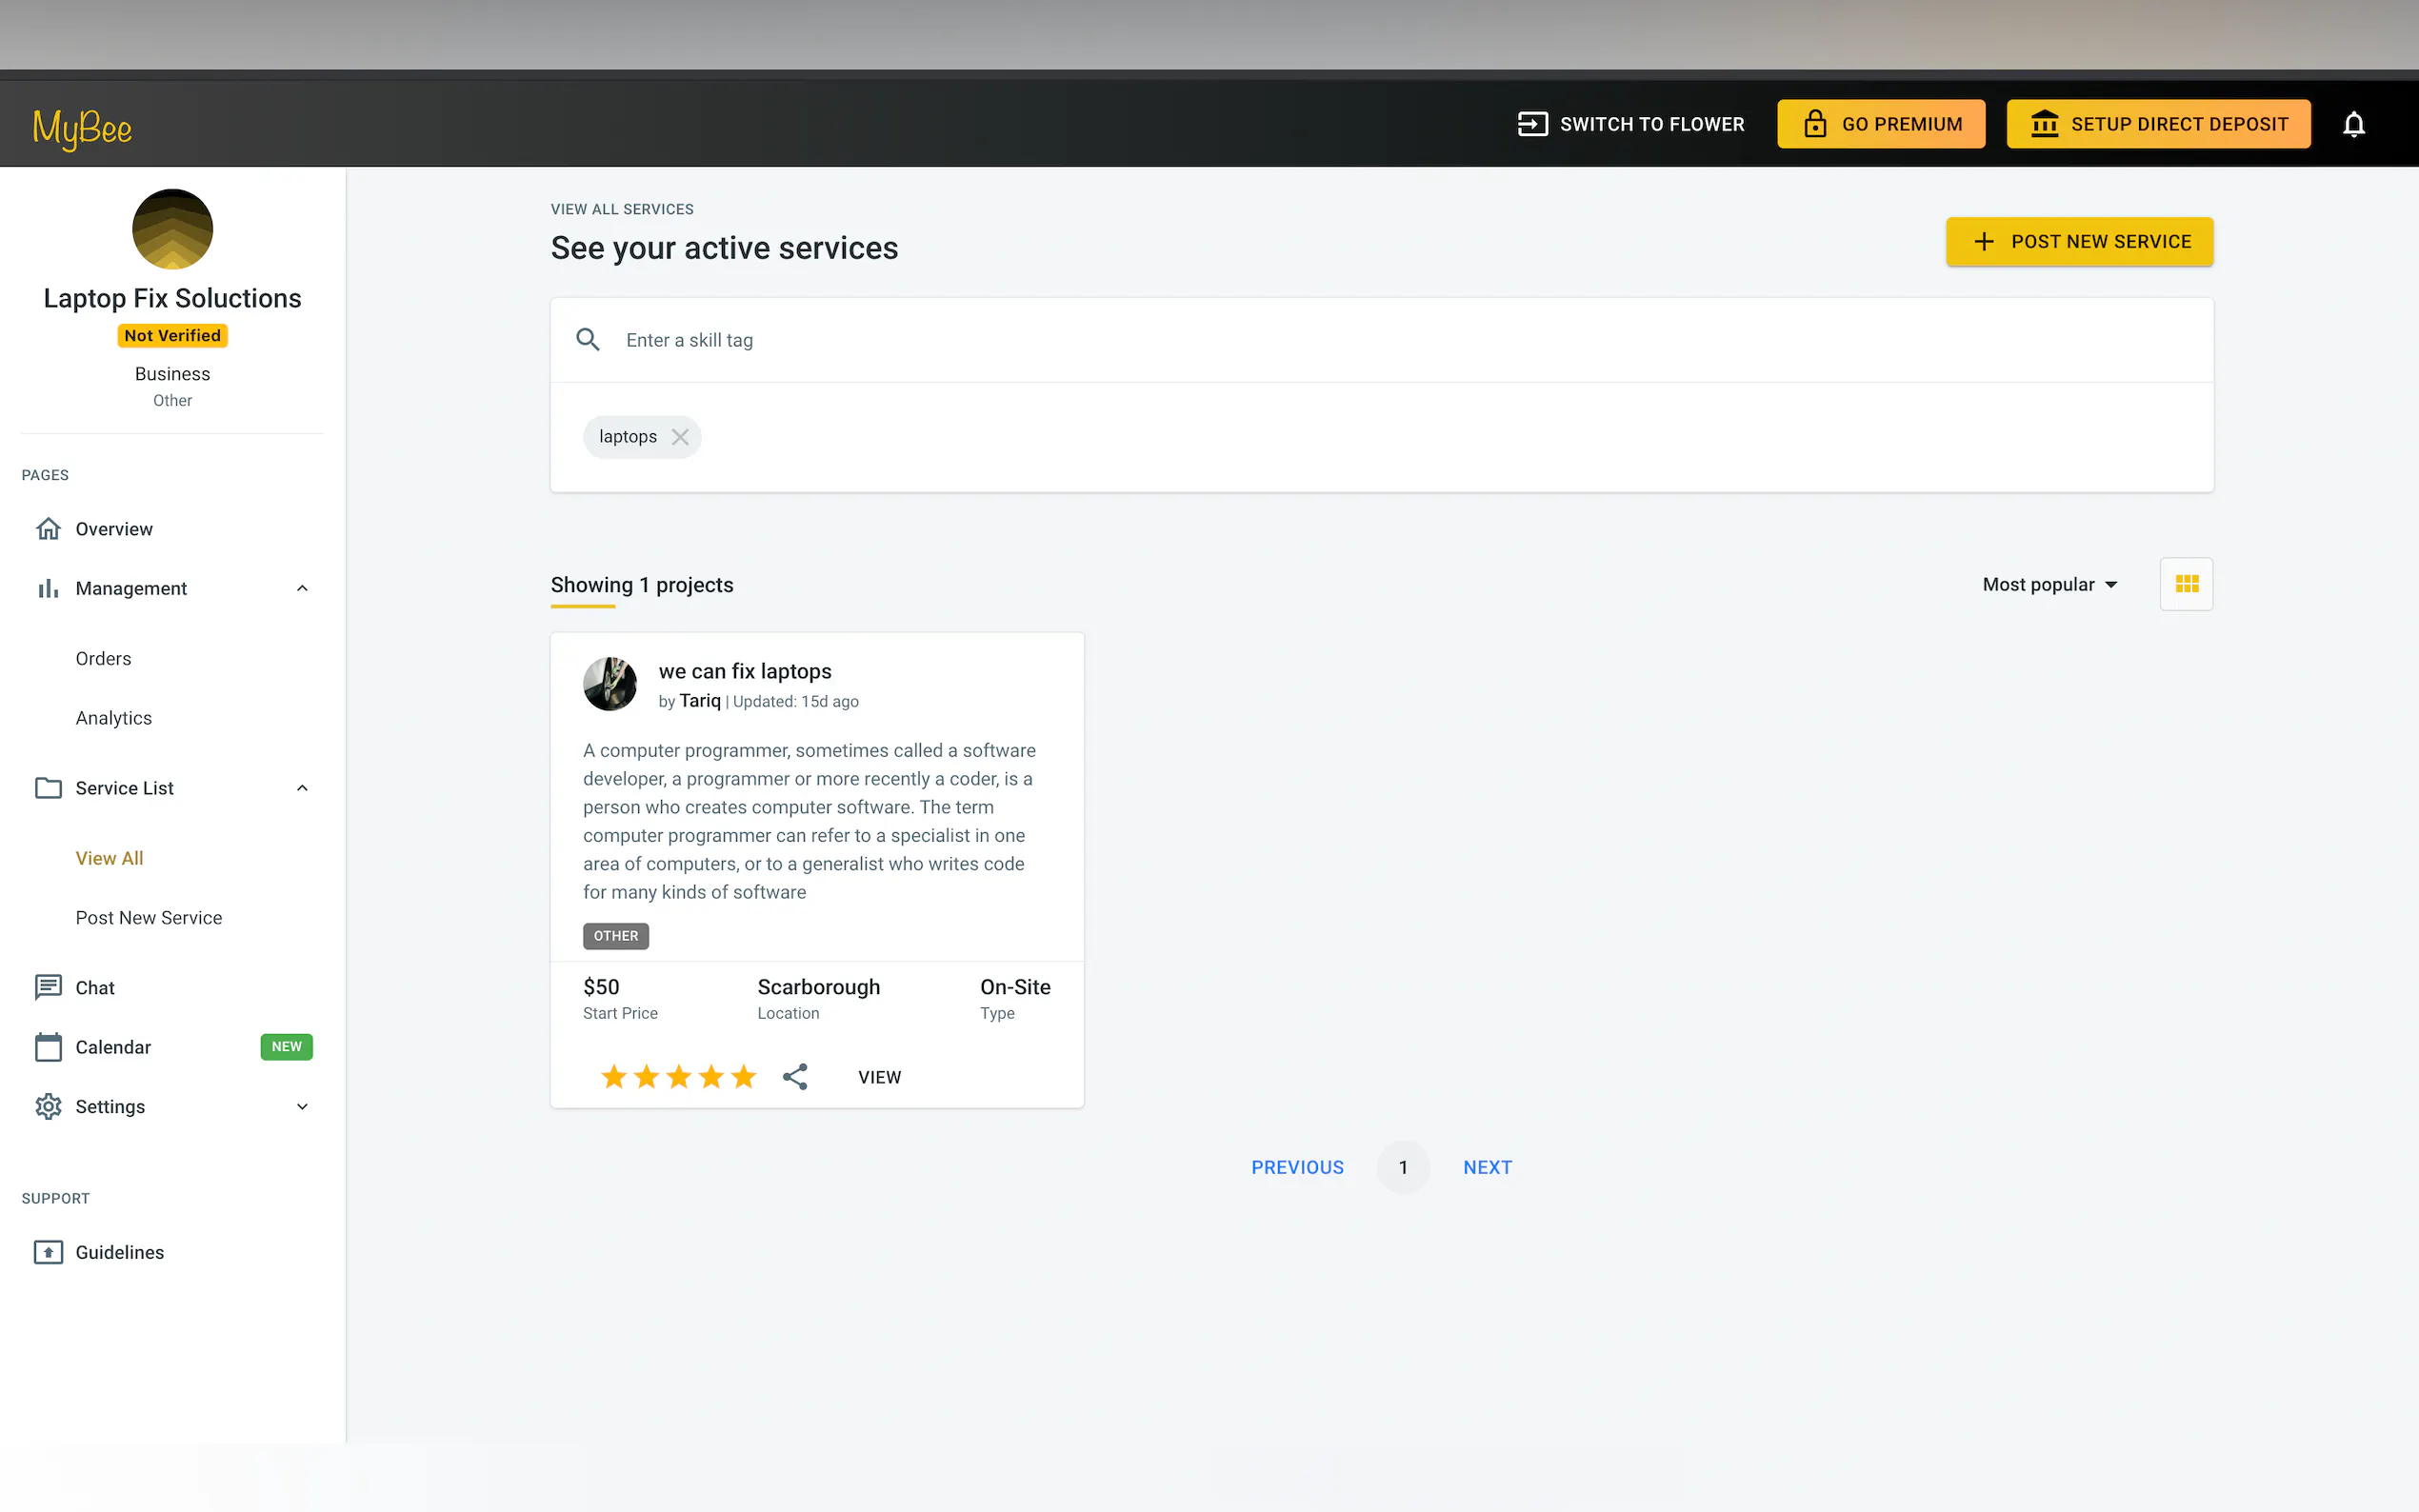Type in the skill tag search field

point(1400,340)
